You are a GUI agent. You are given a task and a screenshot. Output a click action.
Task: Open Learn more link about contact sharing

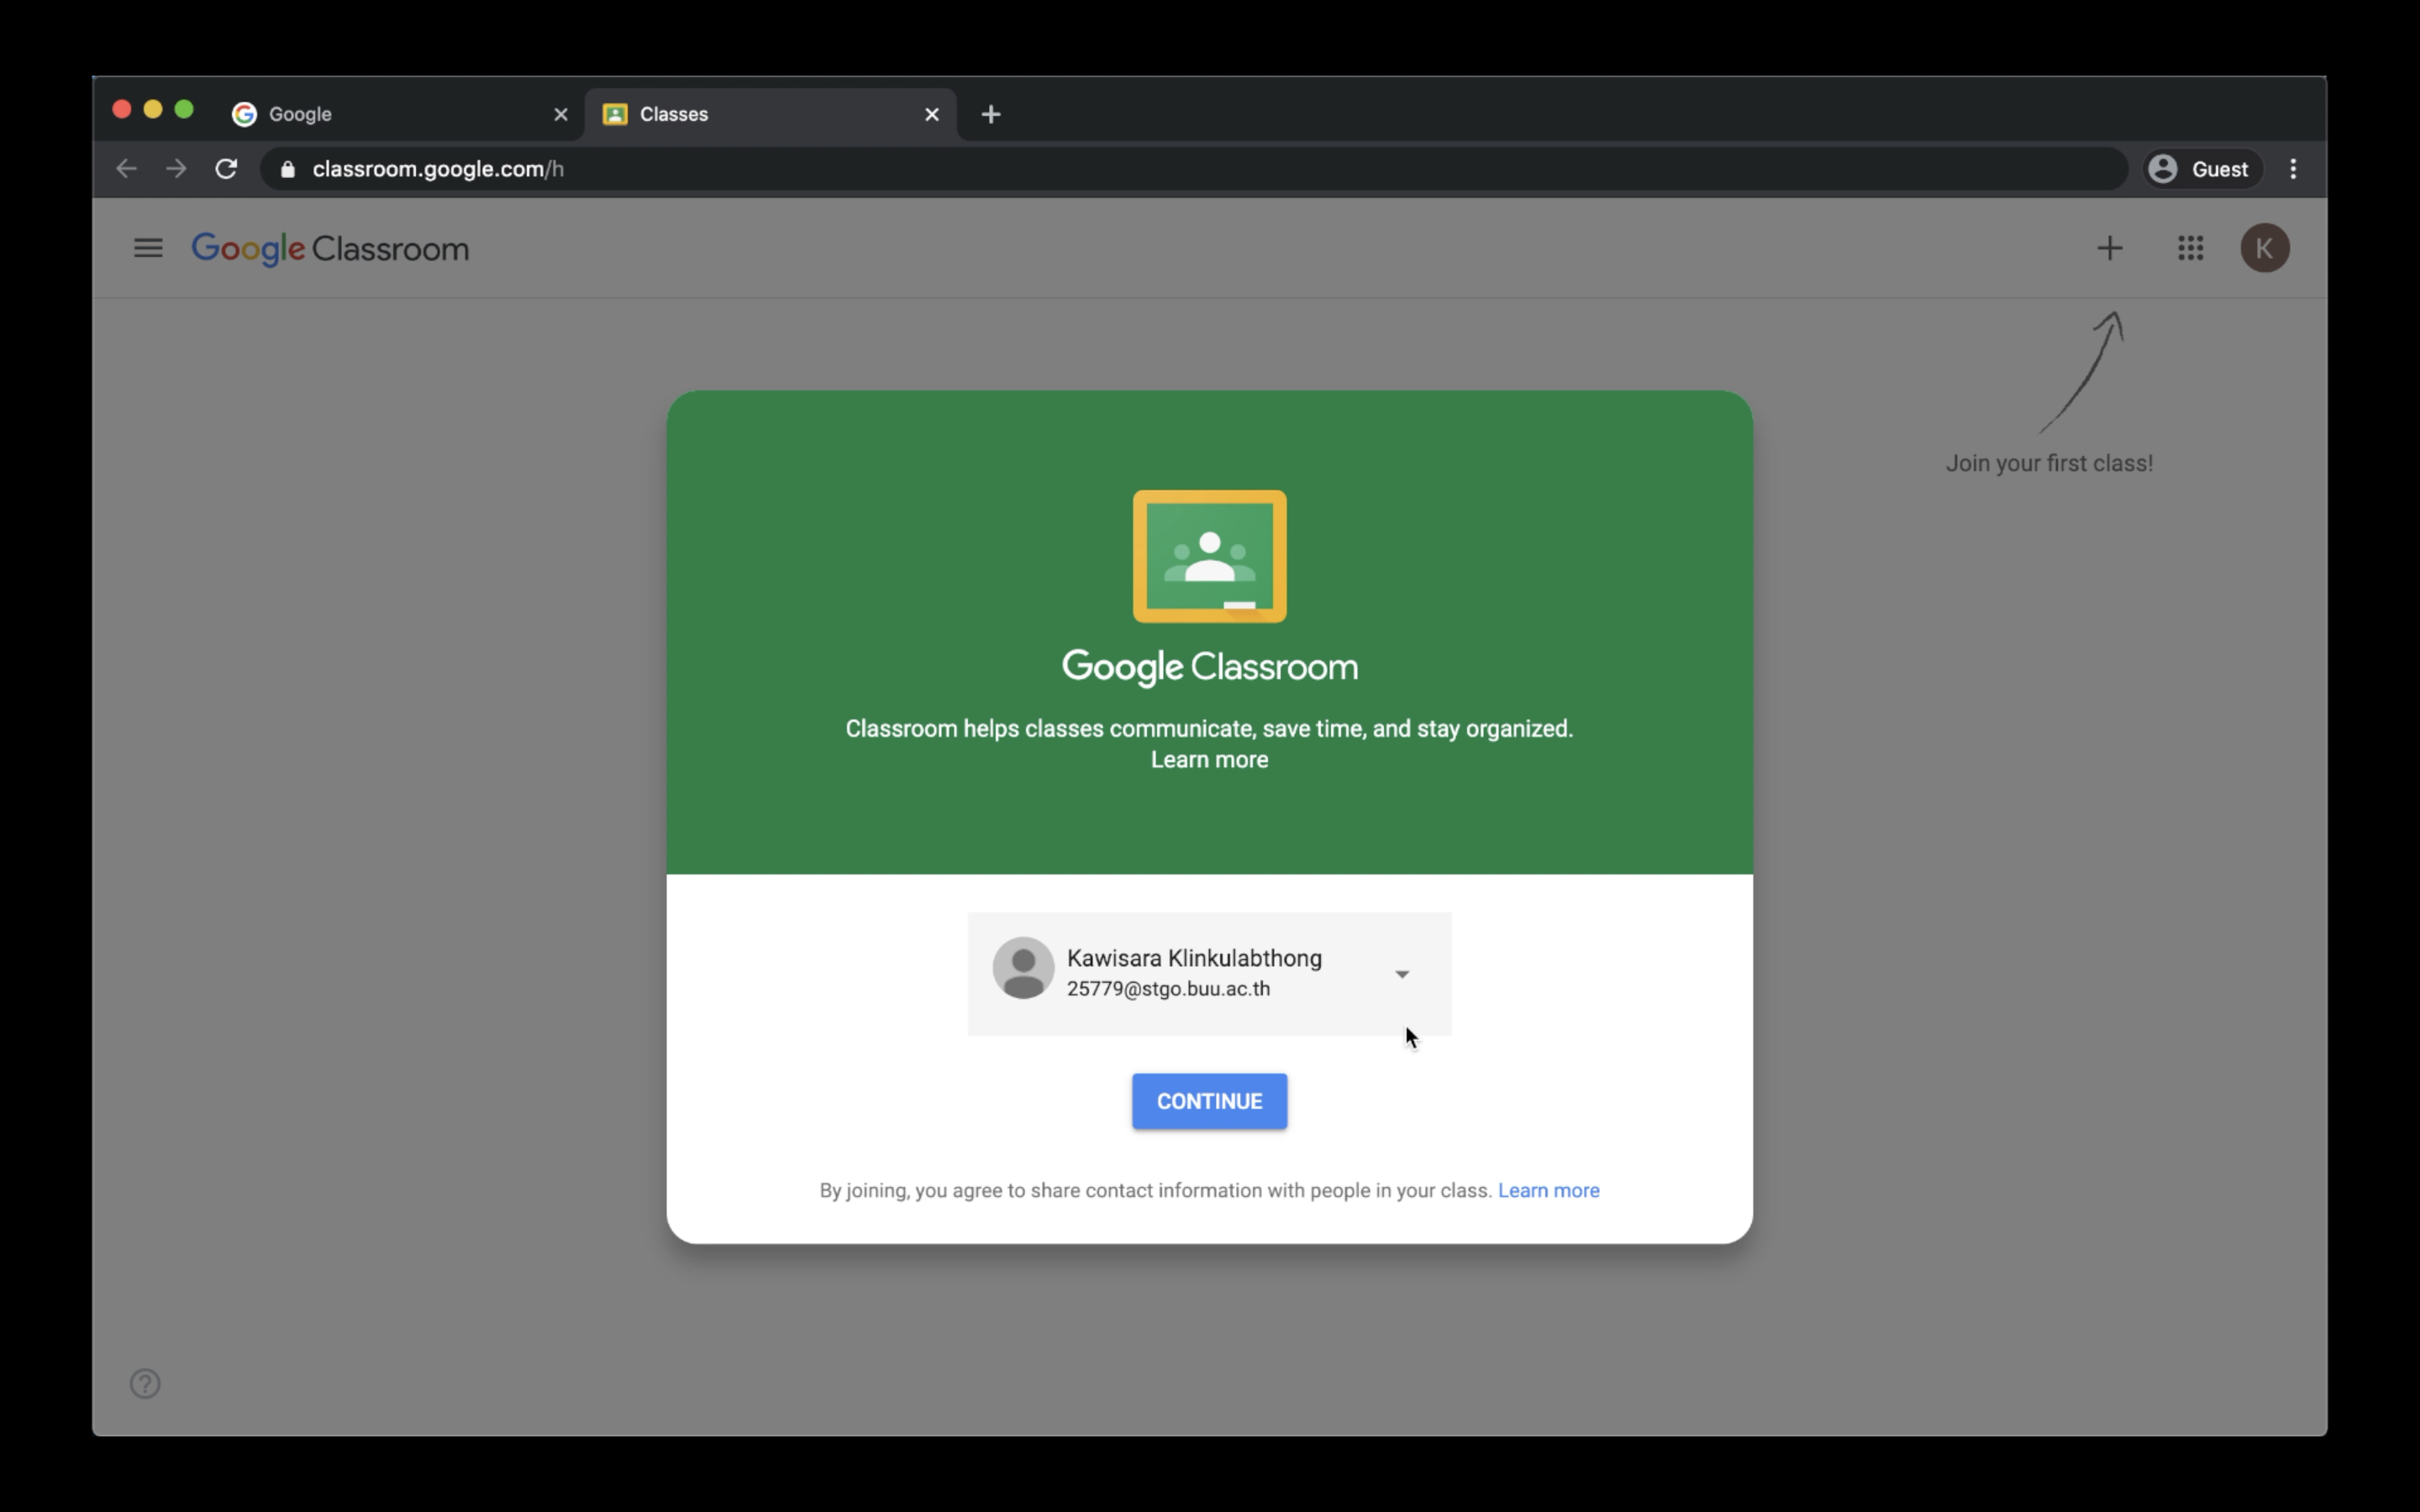1548,1190
